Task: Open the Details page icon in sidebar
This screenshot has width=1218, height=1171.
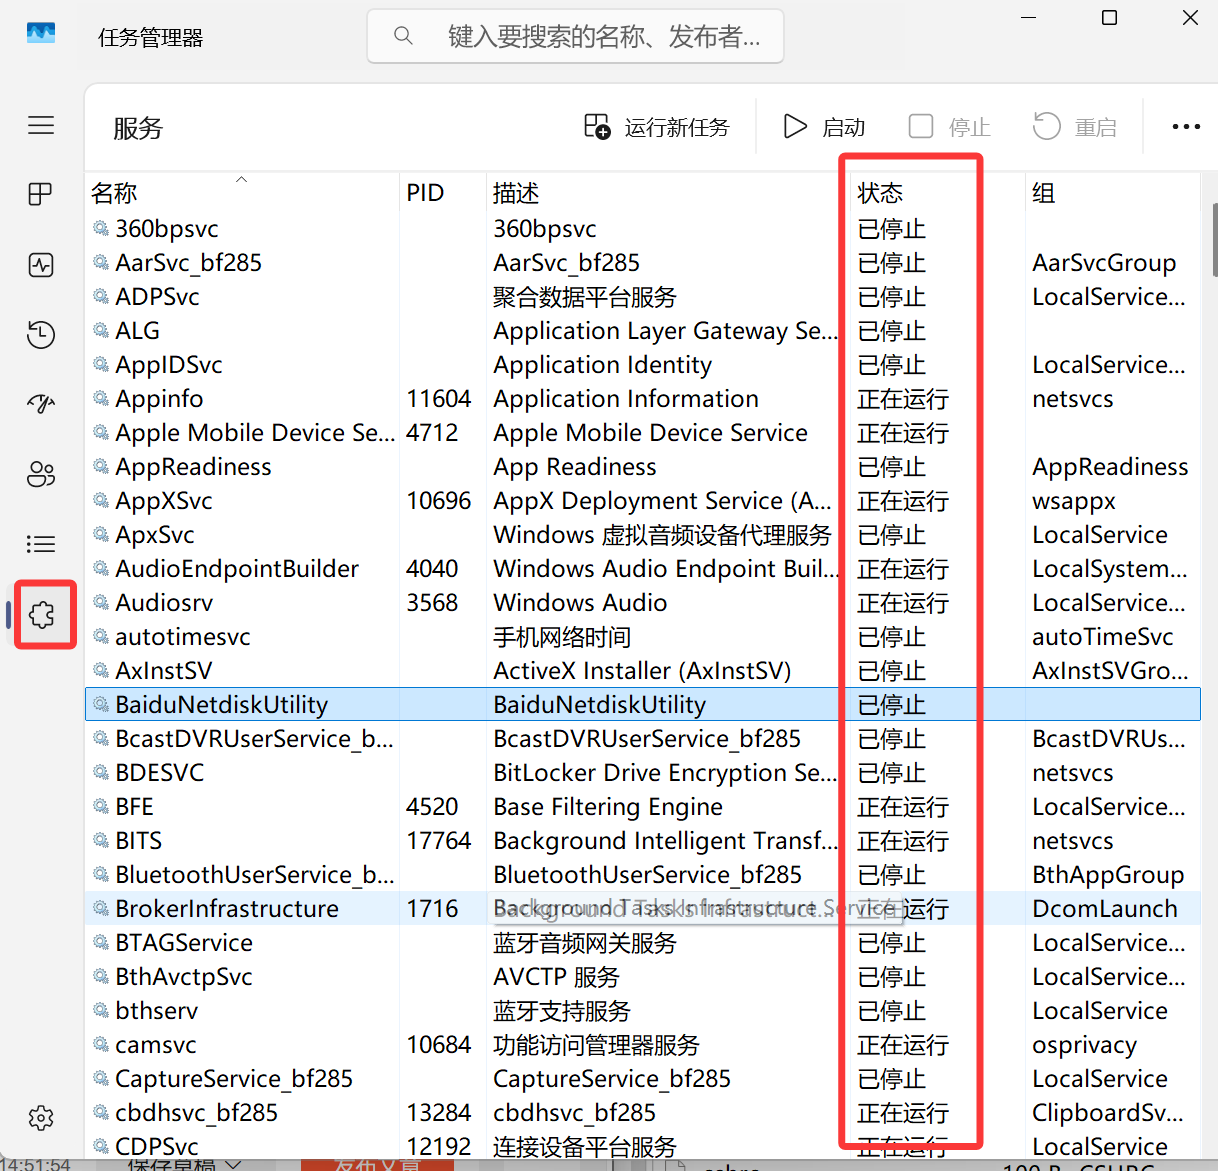Action: point(41,544)
